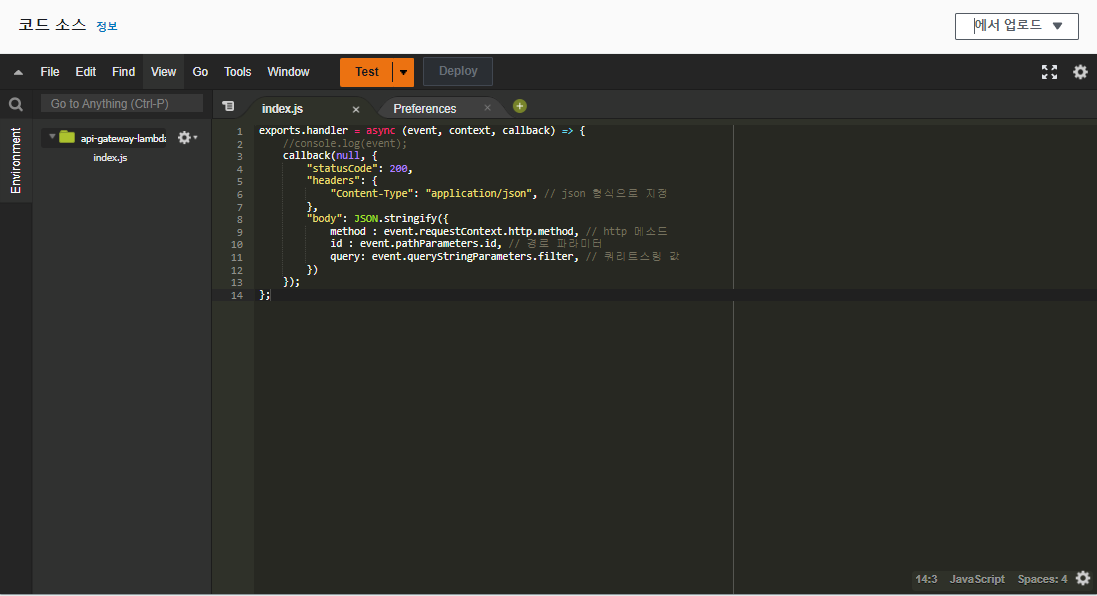1097x596 pixels.
Task: Click the tab list icon left of index.js tab
Action: [x=228, y=105]
